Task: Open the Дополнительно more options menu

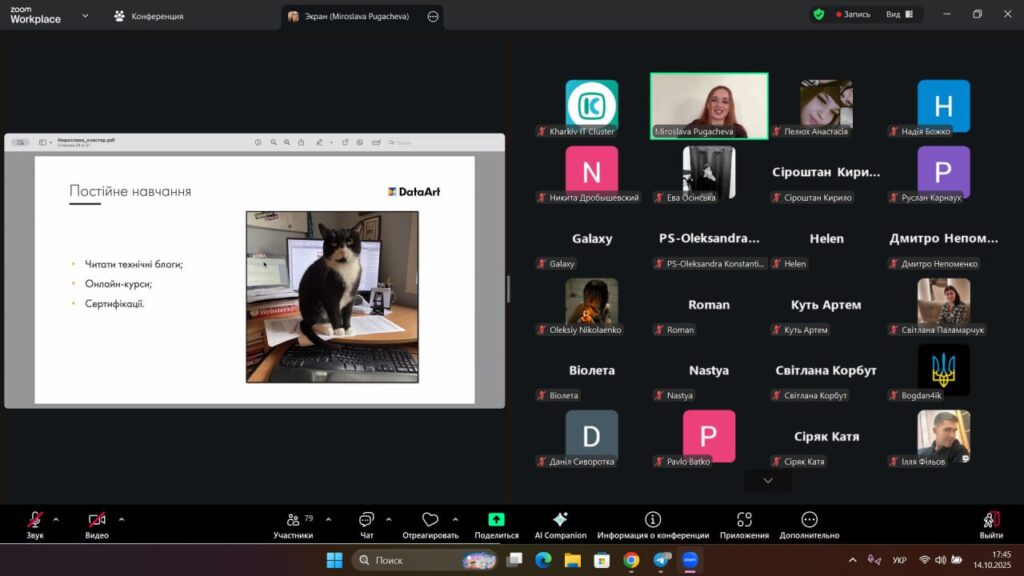Action: [809, 520]
